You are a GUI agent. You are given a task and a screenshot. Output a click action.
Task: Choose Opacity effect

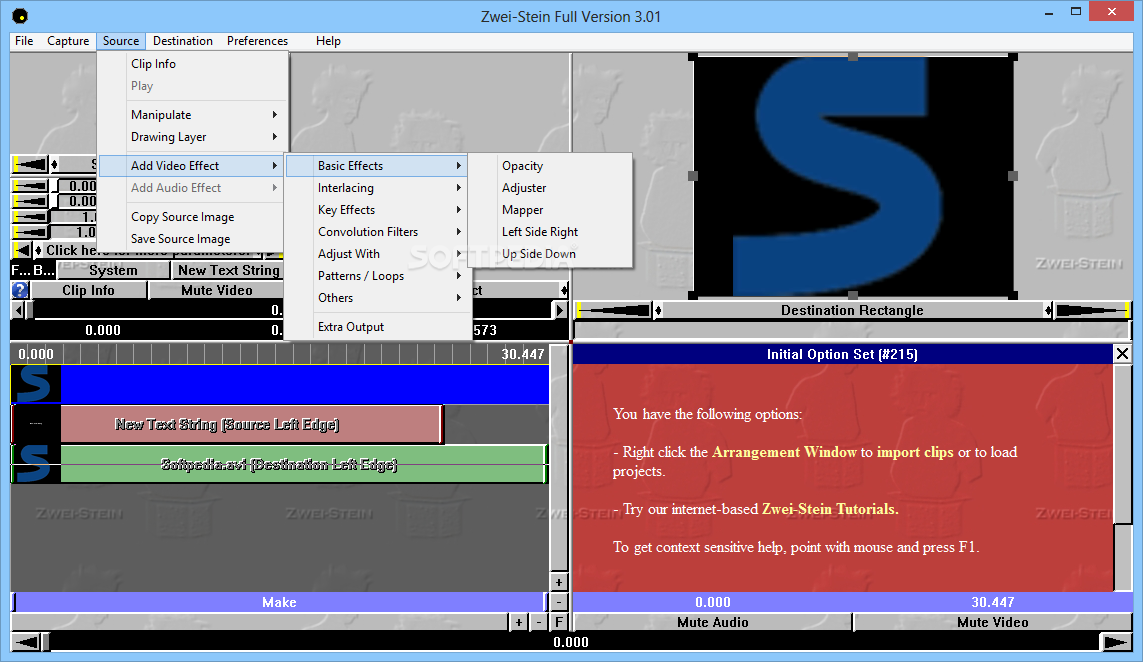point(550,166)
